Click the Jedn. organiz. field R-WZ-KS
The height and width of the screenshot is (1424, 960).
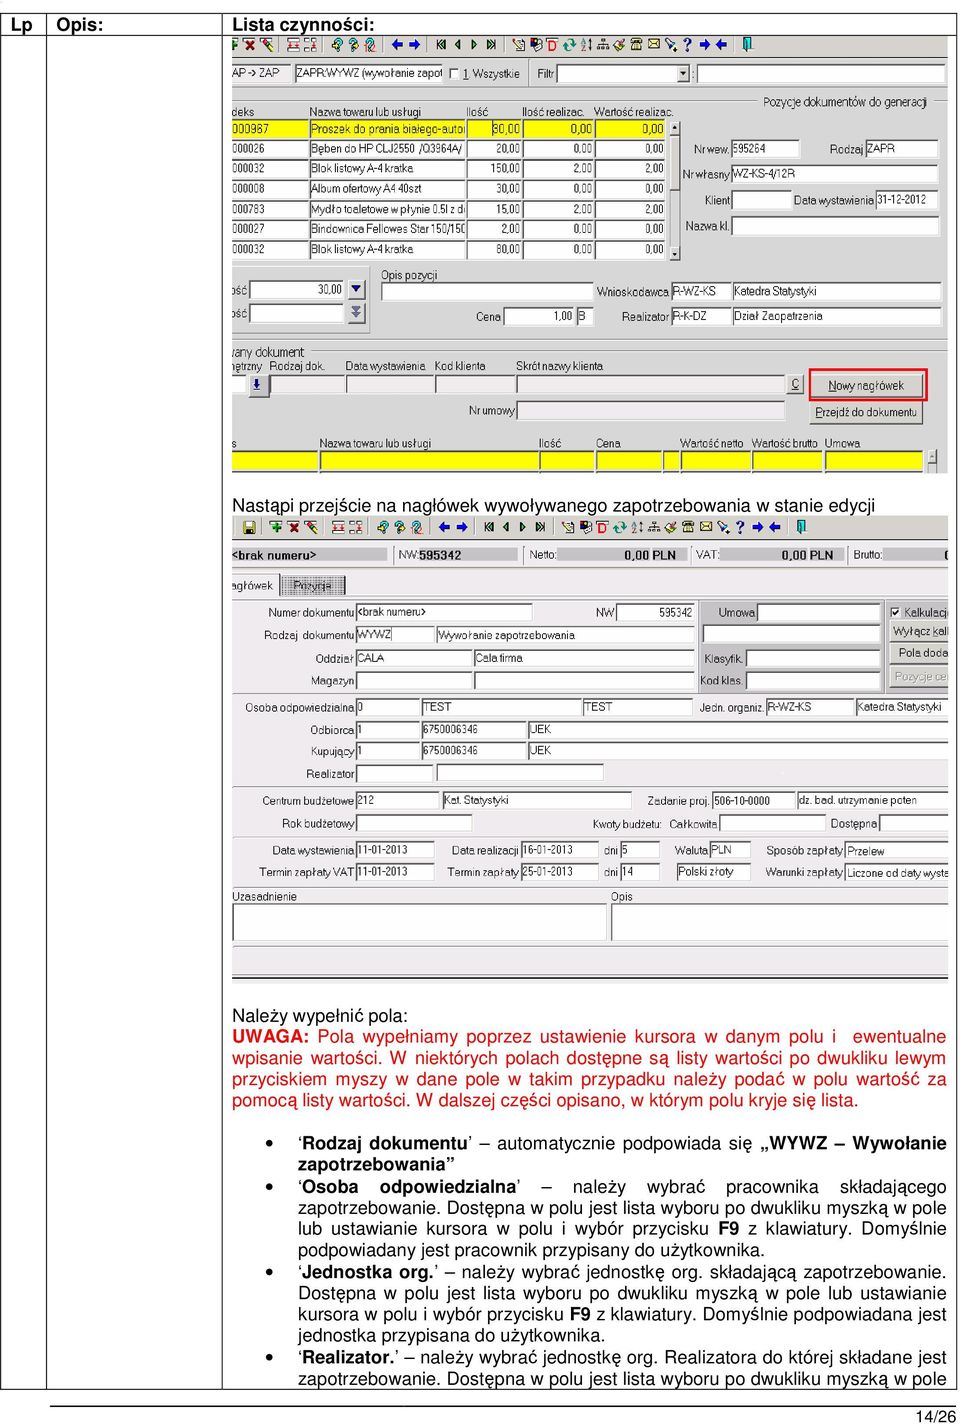click(x=808, y=707)
